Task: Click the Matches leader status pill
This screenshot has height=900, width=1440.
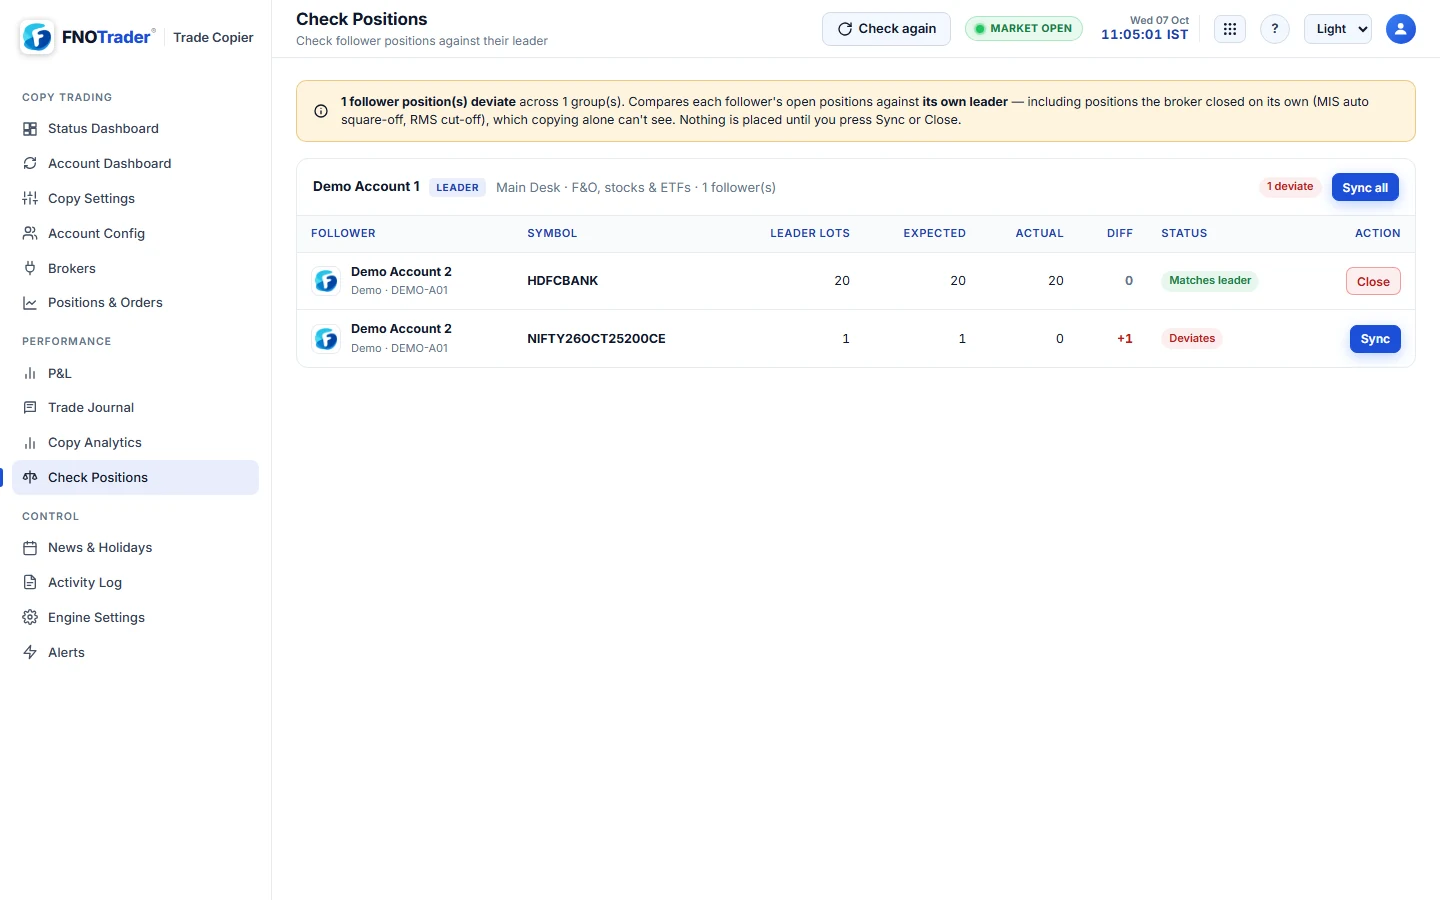Action: [1210, 281]
